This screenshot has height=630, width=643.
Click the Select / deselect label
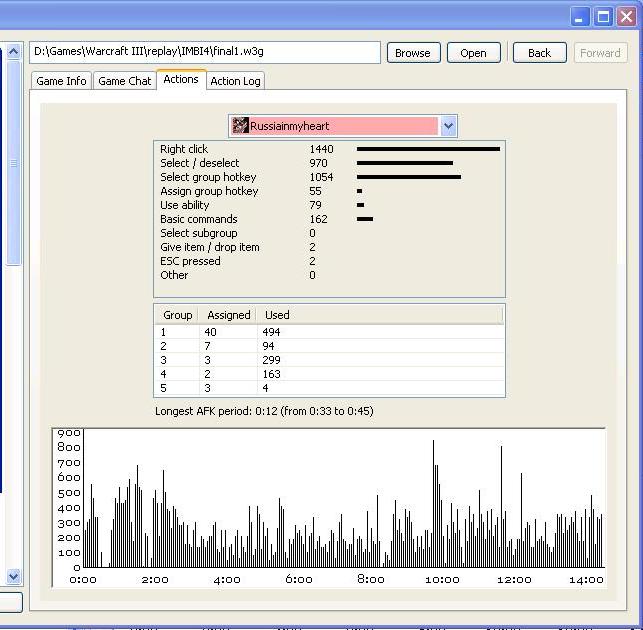[x=200, y=163]
